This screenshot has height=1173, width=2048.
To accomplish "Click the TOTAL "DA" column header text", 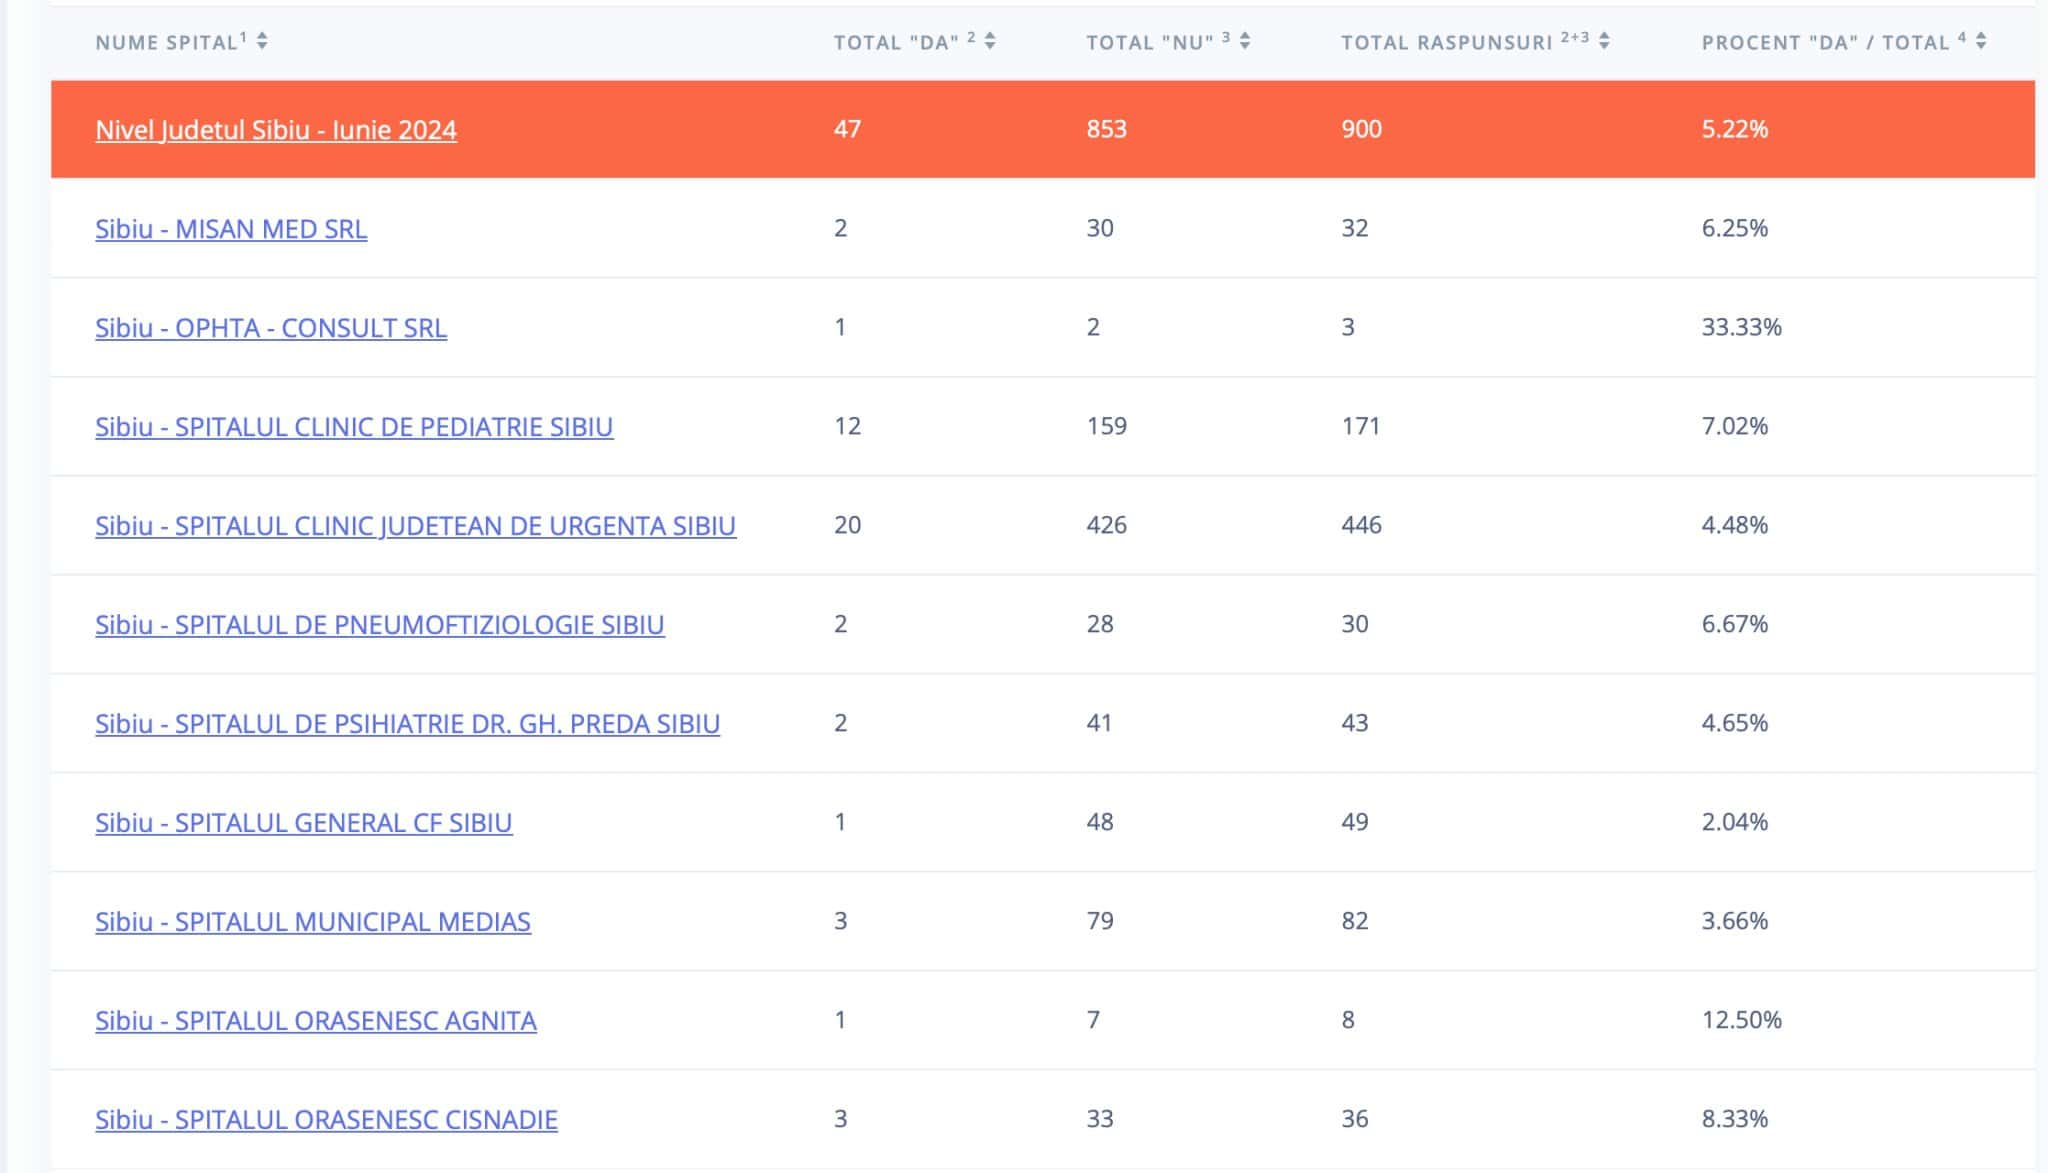I will 904,42.
